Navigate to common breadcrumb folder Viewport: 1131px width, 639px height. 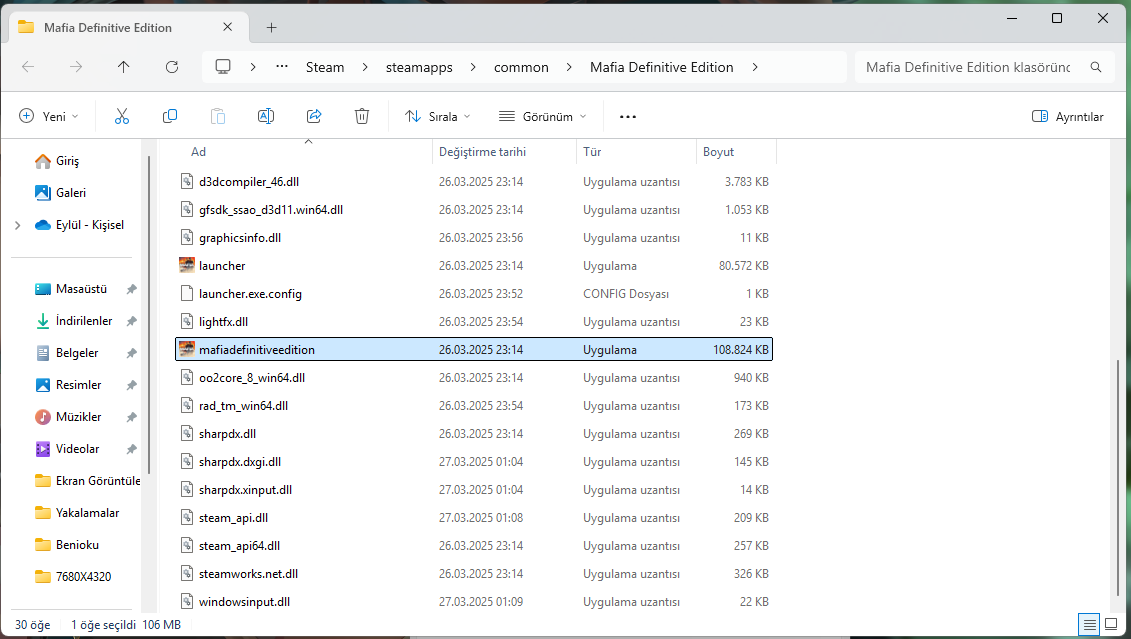point(521,67)
